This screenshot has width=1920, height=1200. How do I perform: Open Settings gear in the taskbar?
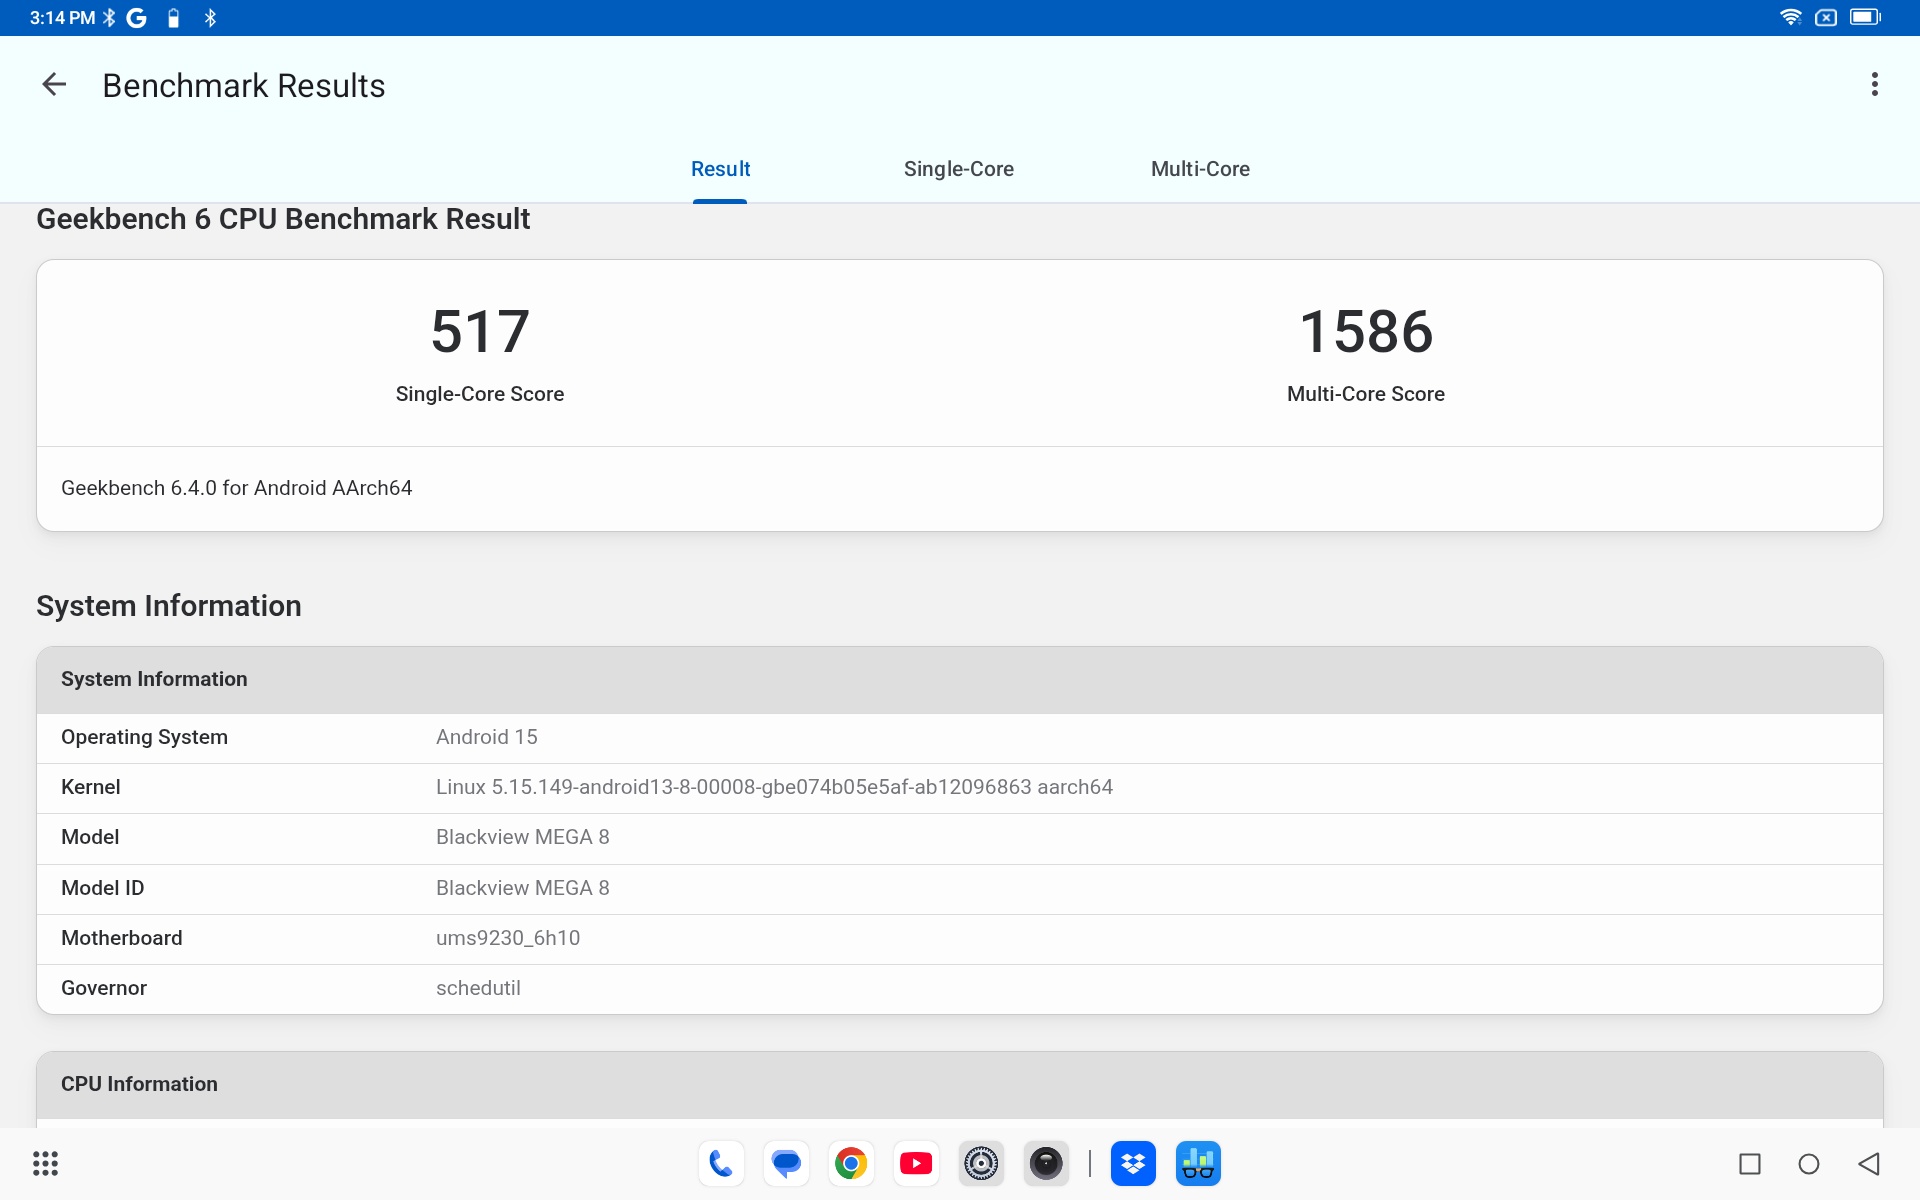[x=981, y=1164]
